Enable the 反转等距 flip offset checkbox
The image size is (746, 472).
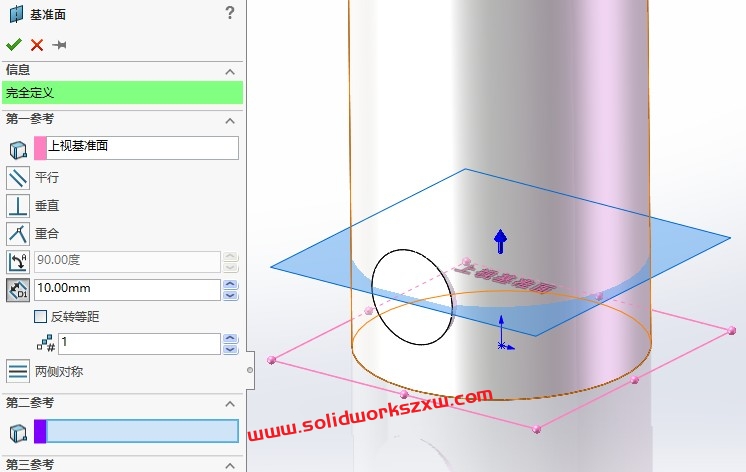pyautogui.click(x=40, y=316)
